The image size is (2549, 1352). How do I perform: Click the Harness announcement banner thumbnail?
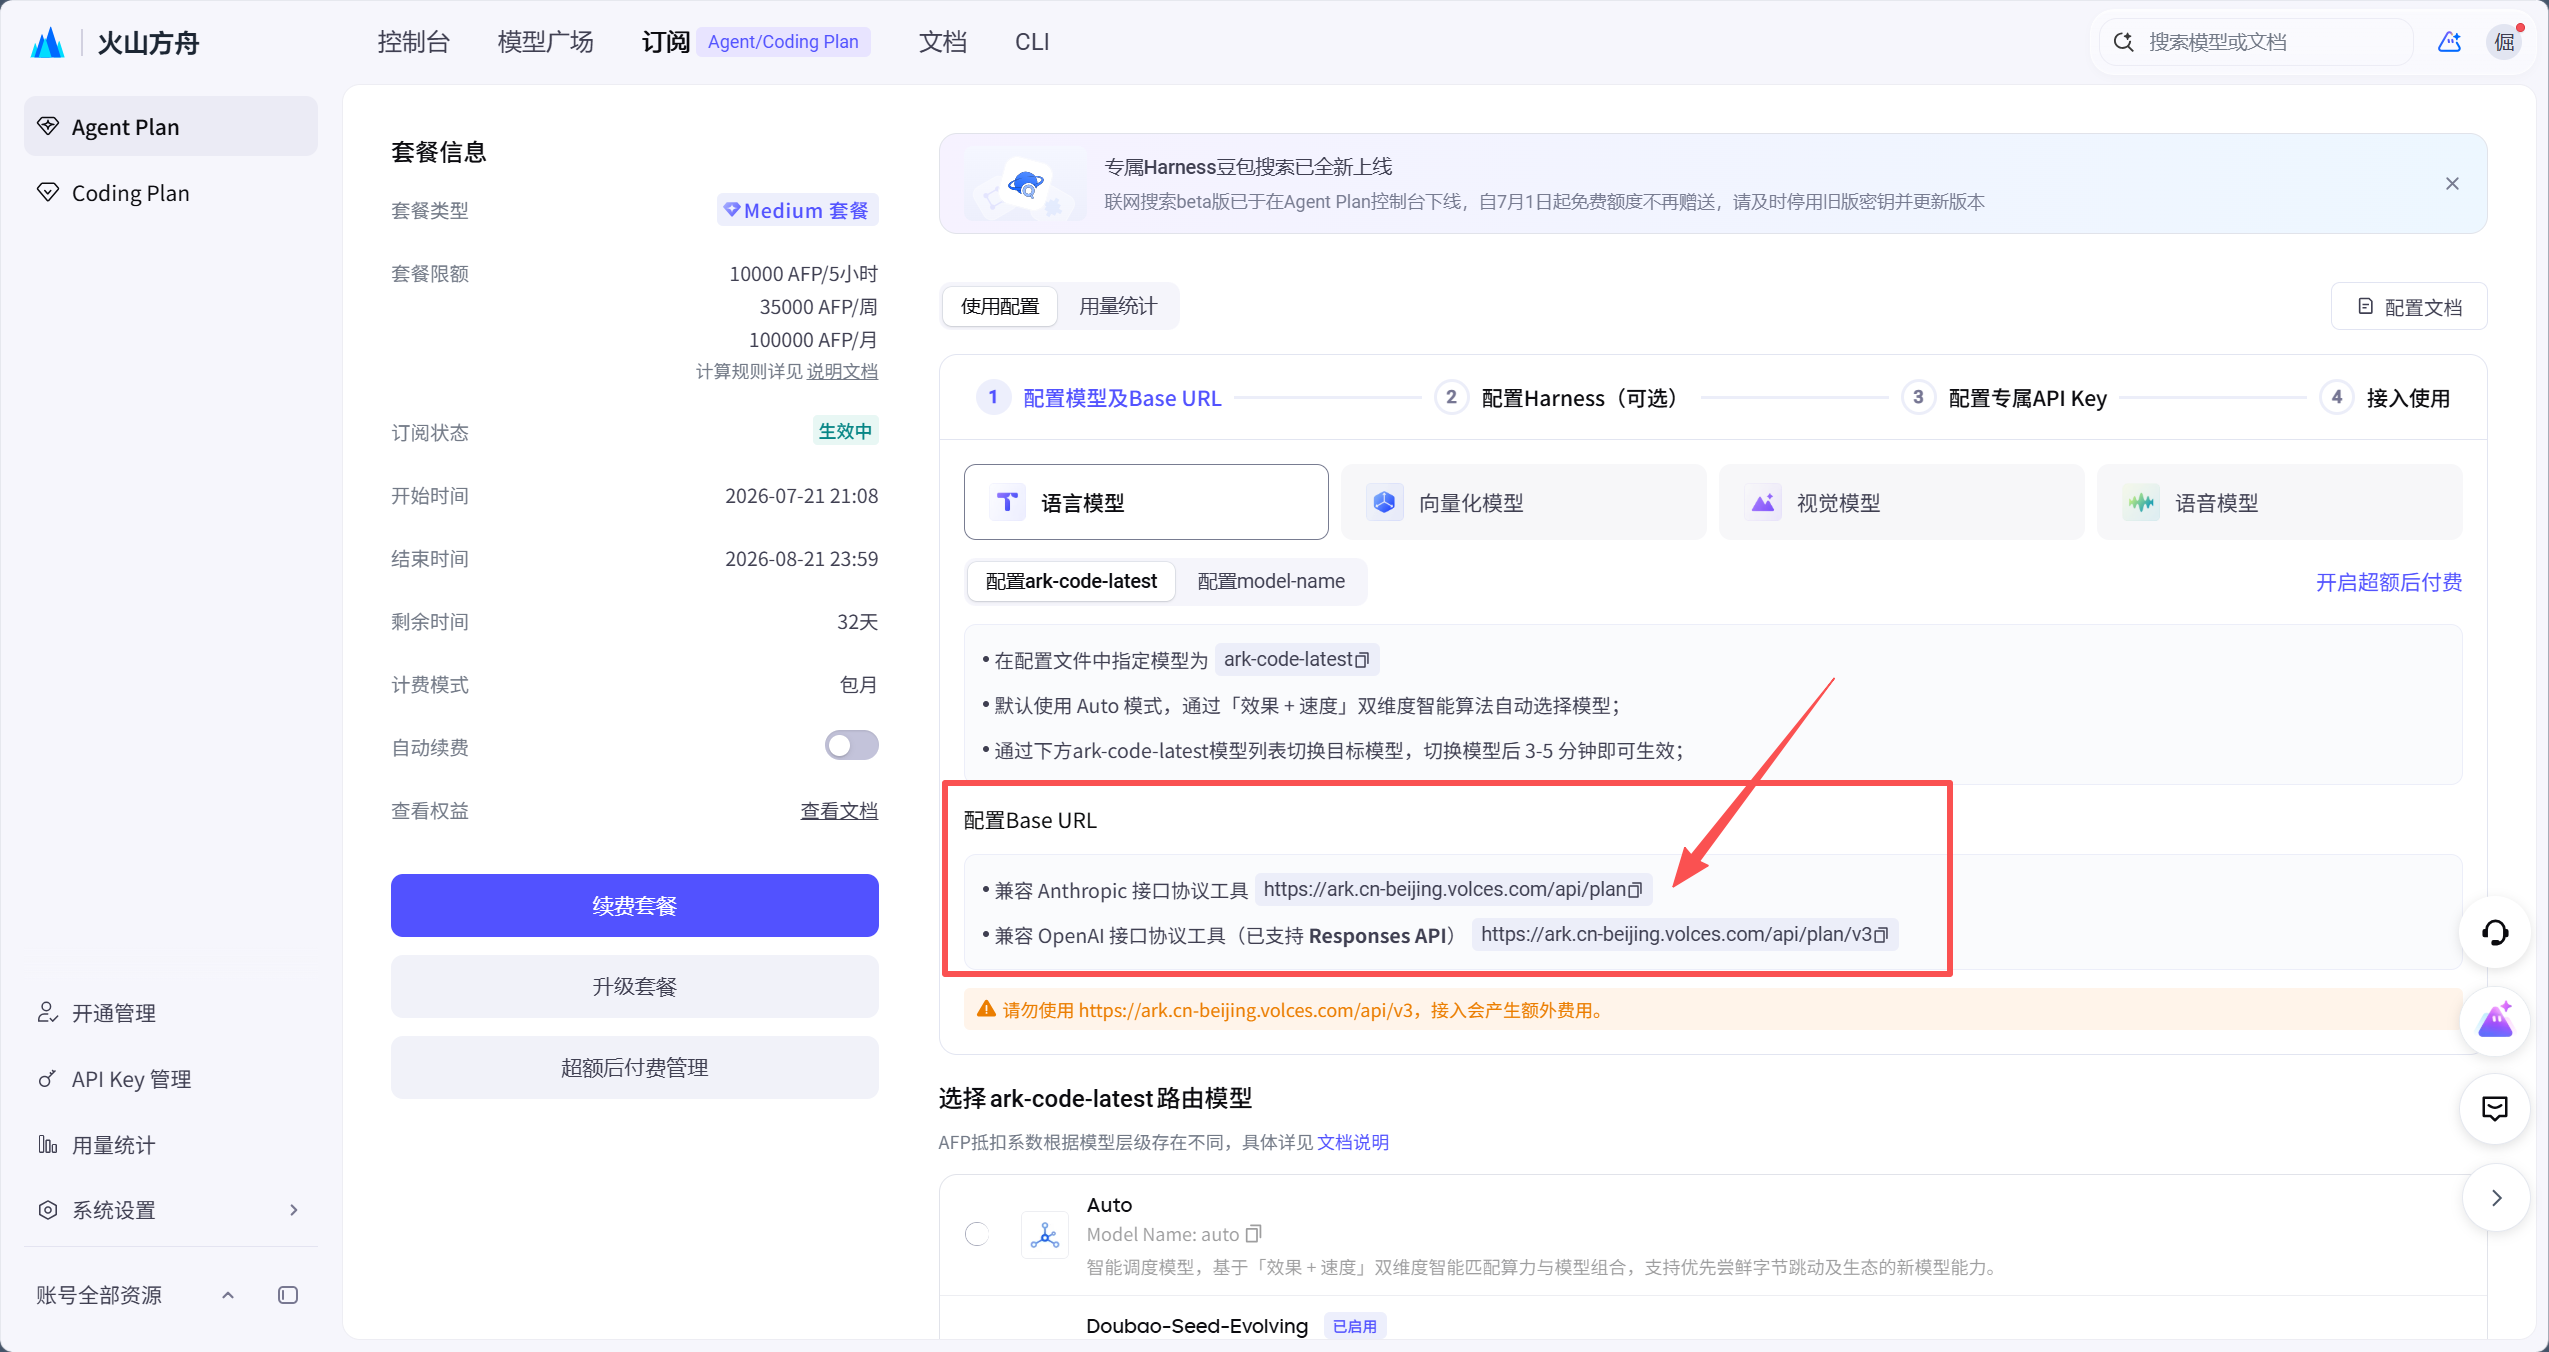pos(1025,184)
